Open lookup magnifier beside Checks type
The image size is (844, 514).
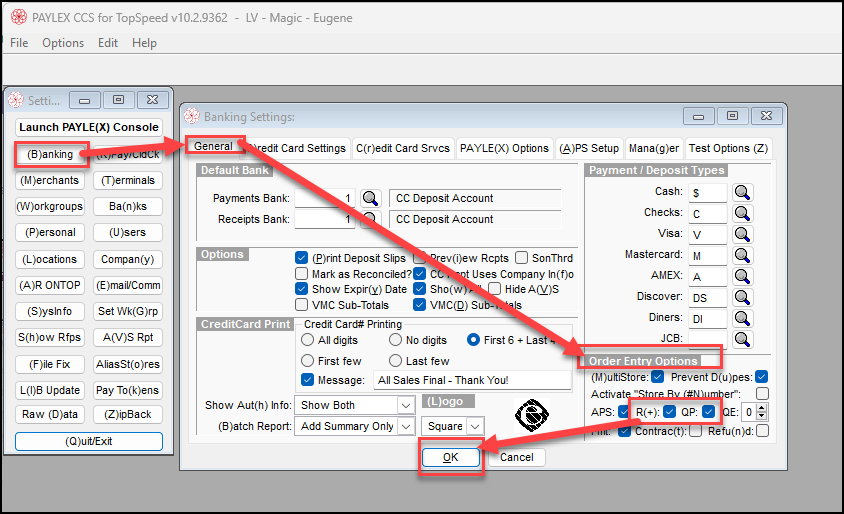point(742,213)
